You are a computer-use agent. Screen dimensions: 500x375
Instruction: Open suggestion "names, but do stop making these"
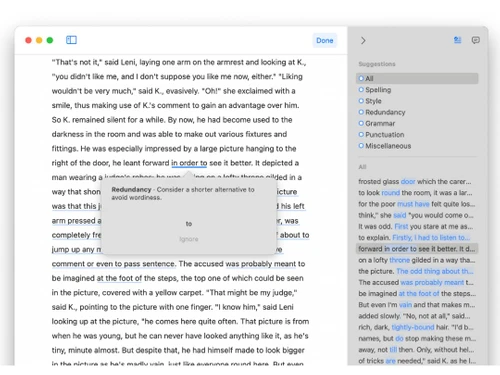tap(417, 339)
